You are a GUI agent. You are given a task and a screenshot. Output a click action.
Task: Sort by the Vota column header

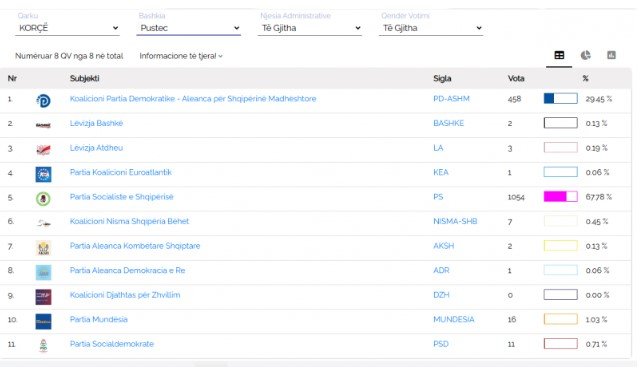[516, 78]
